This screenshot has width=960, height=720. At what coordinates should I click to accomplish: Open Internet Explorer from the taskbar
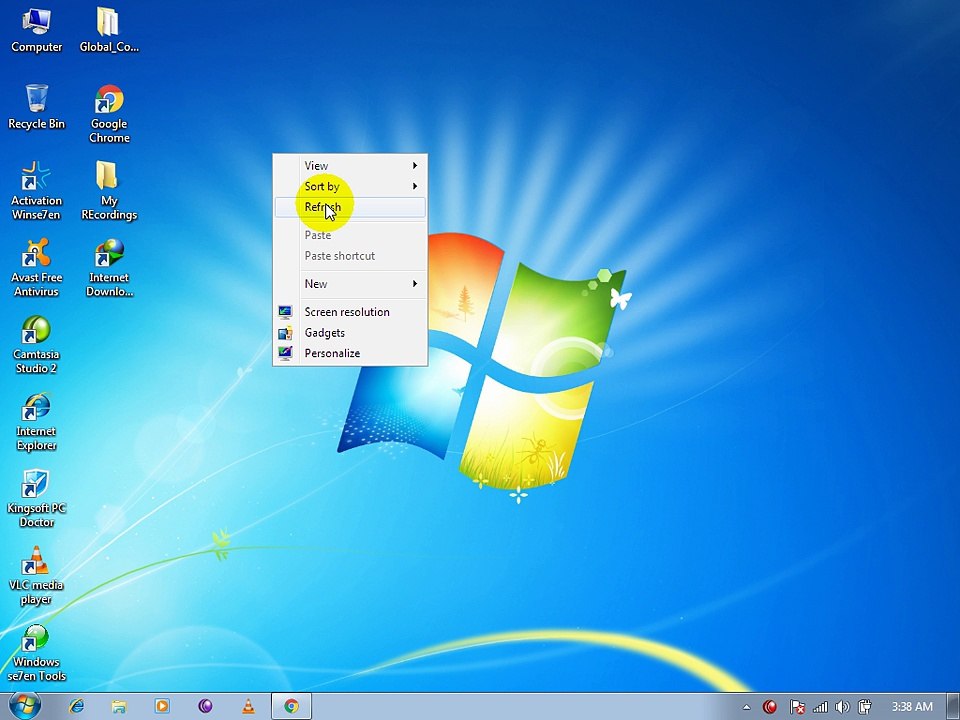pyautogui.click(x=76, y=707)
